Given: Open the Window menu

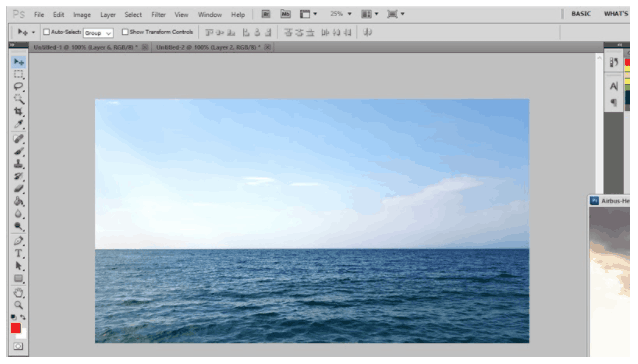Looking at the screenshot, I should coord(210,15).
